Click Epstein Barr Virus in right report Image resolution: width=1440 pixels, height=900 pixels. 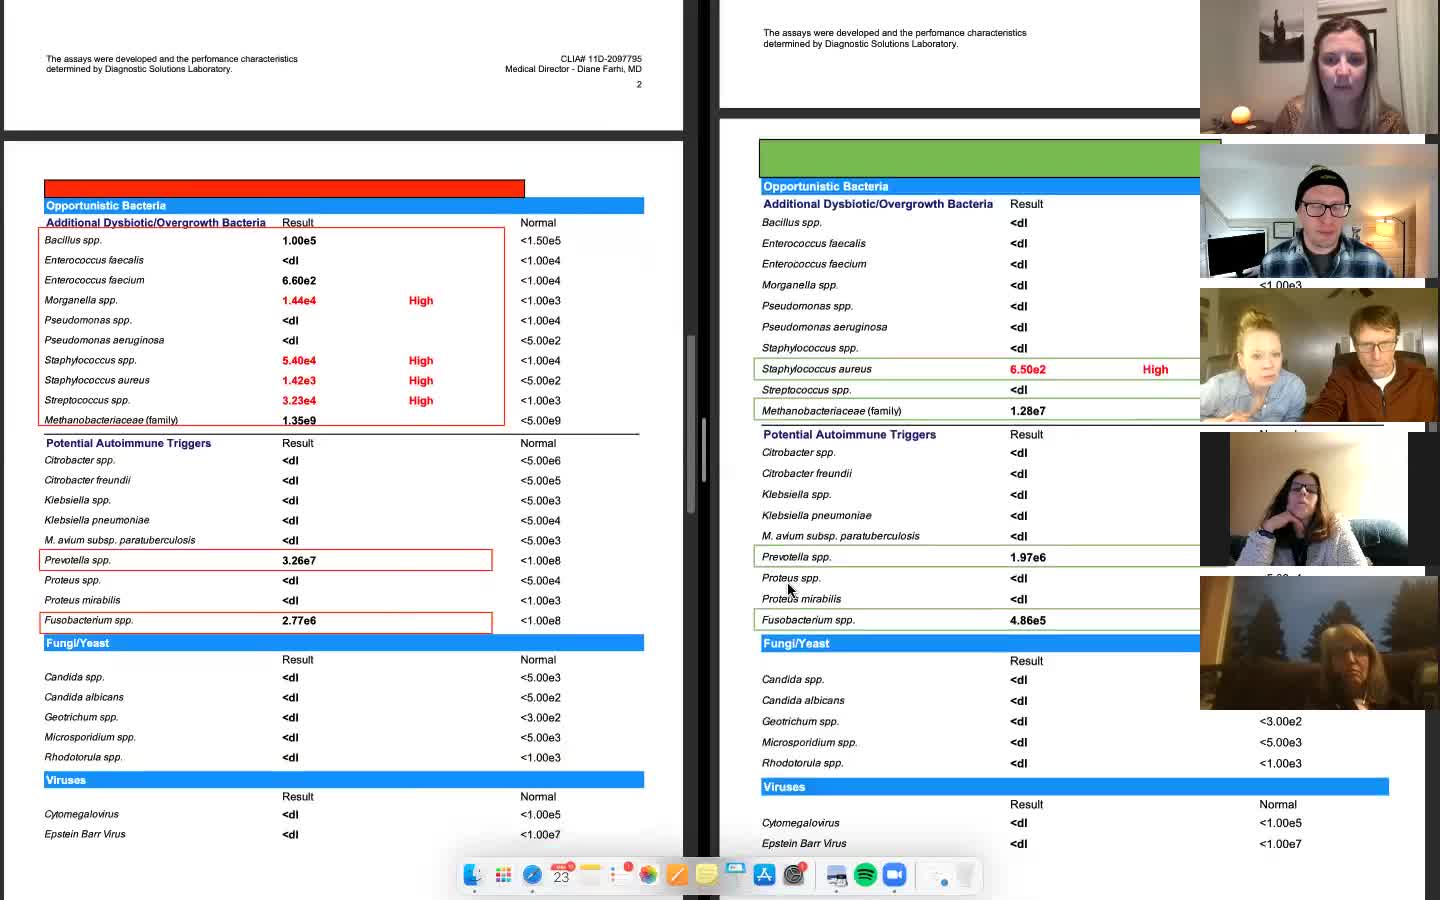click(x=804, y=843)
